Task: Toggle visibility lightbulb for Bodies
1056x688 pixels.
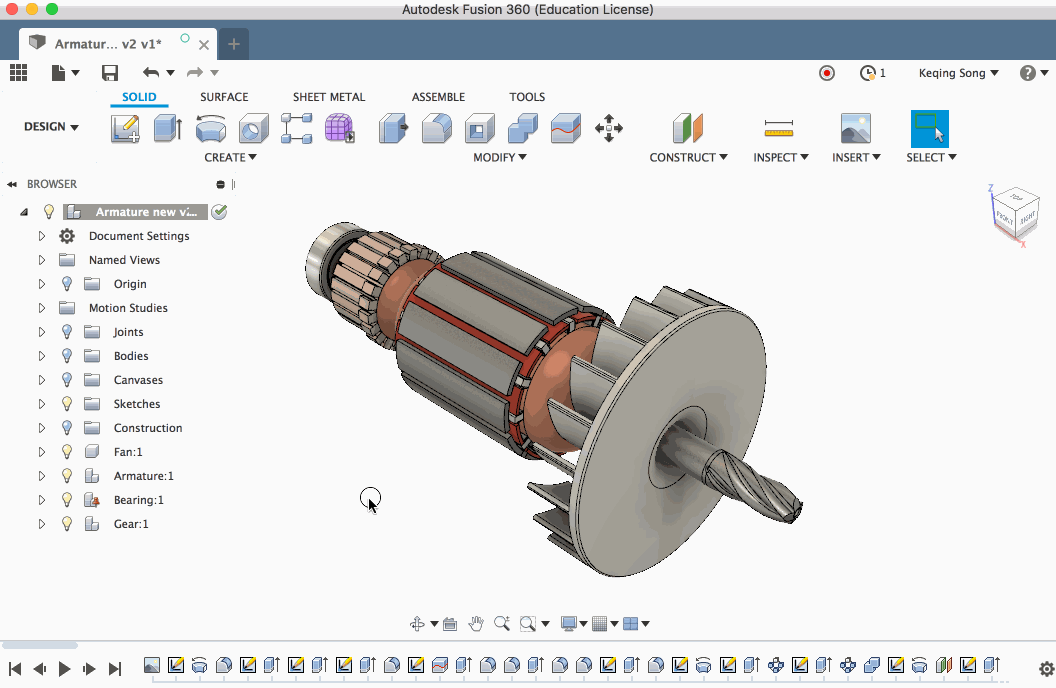Action: 67,356
